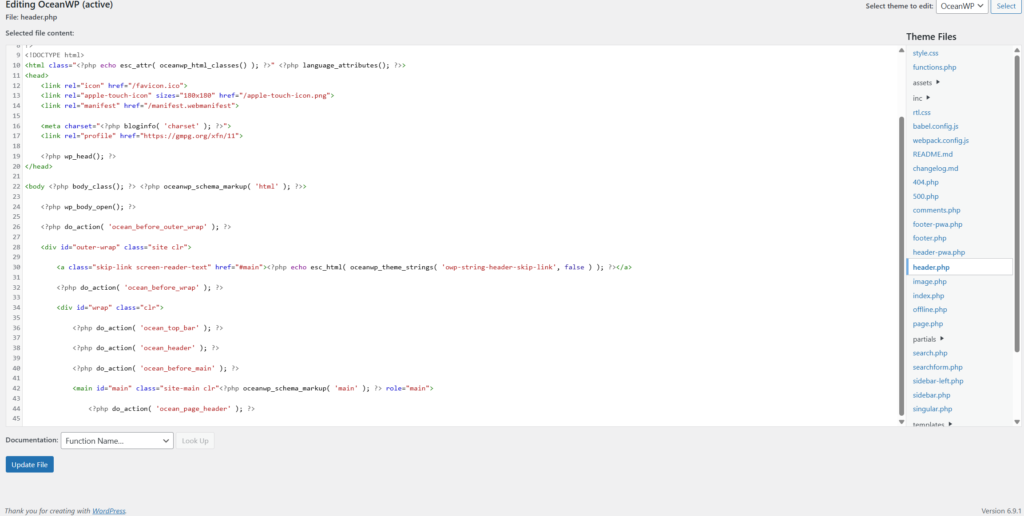Click the code editor vertical scrollbar
The height and width of the screenshot is (516, 1024).
[x=901, y=260]
